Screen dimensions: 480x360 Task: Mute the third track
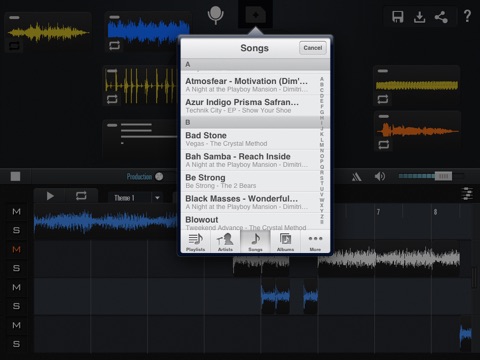[16, 287]
